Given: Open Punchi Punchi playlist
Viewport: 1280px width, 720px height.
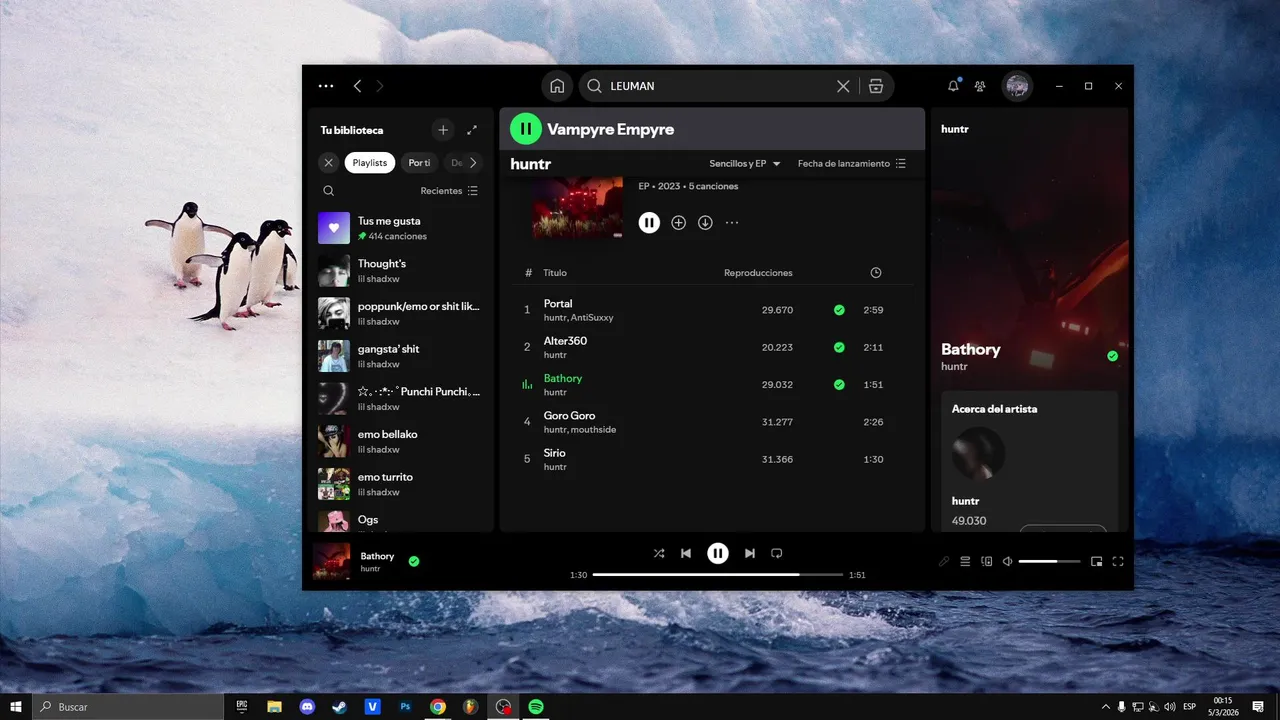Looking at the screenshot, I should click(400, 399).
